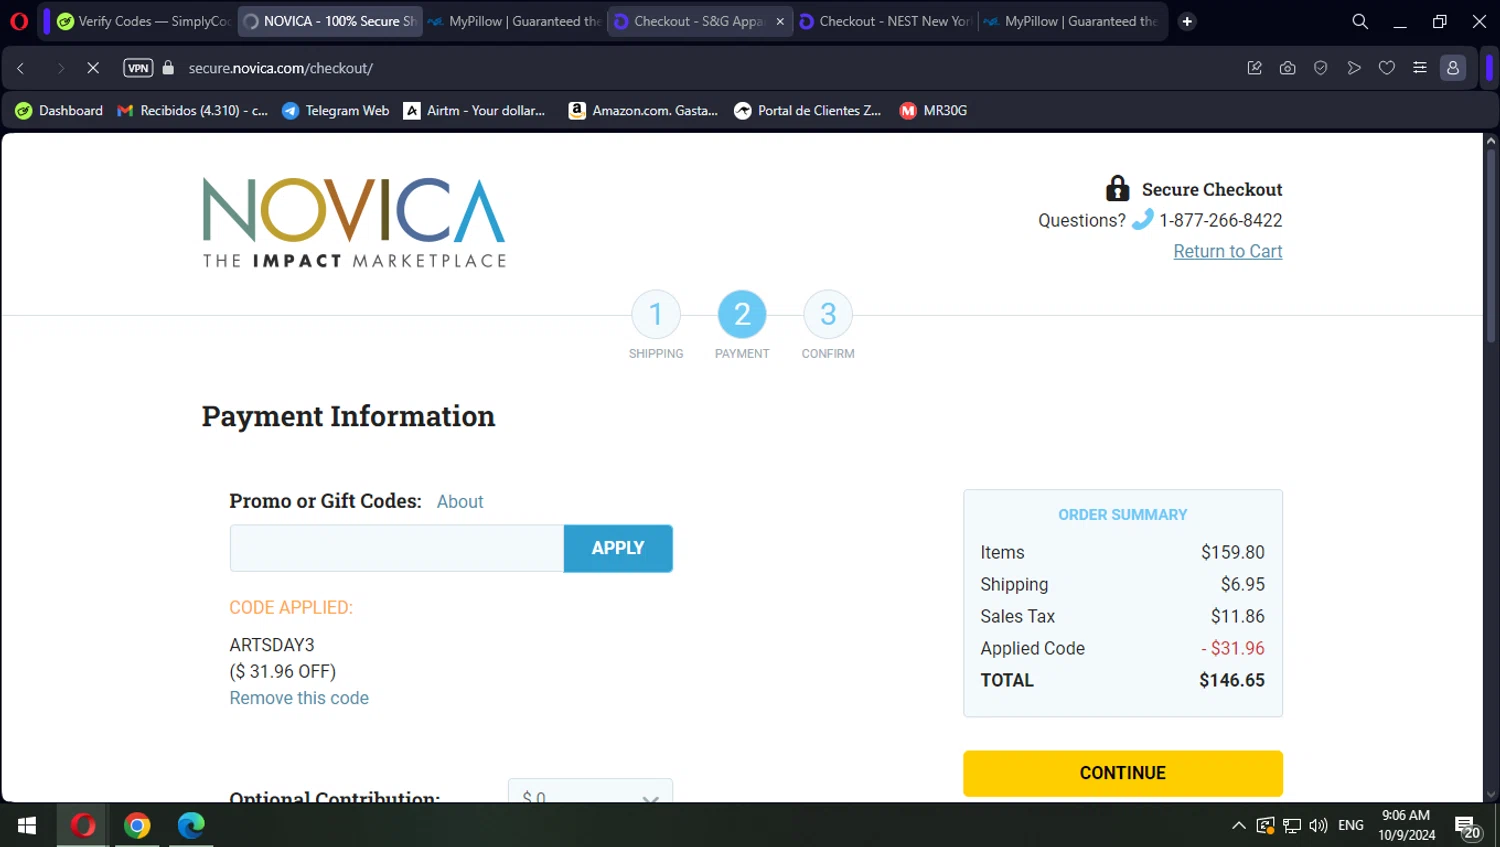Click the sync tray icon with orange dot
1500x847 pixels.
click(x=1265, y=825)
